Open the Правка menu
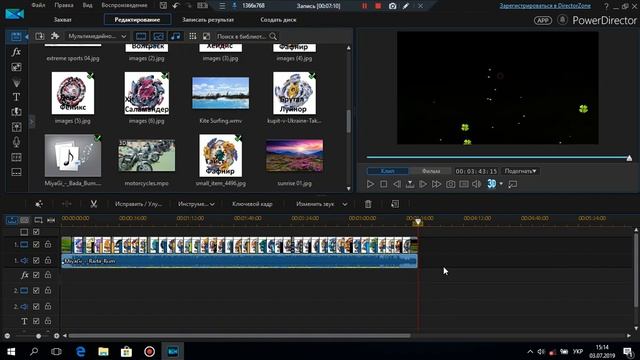Image resolution: width=640 pixels, height=360 pixels. click(x=64, y=5)
